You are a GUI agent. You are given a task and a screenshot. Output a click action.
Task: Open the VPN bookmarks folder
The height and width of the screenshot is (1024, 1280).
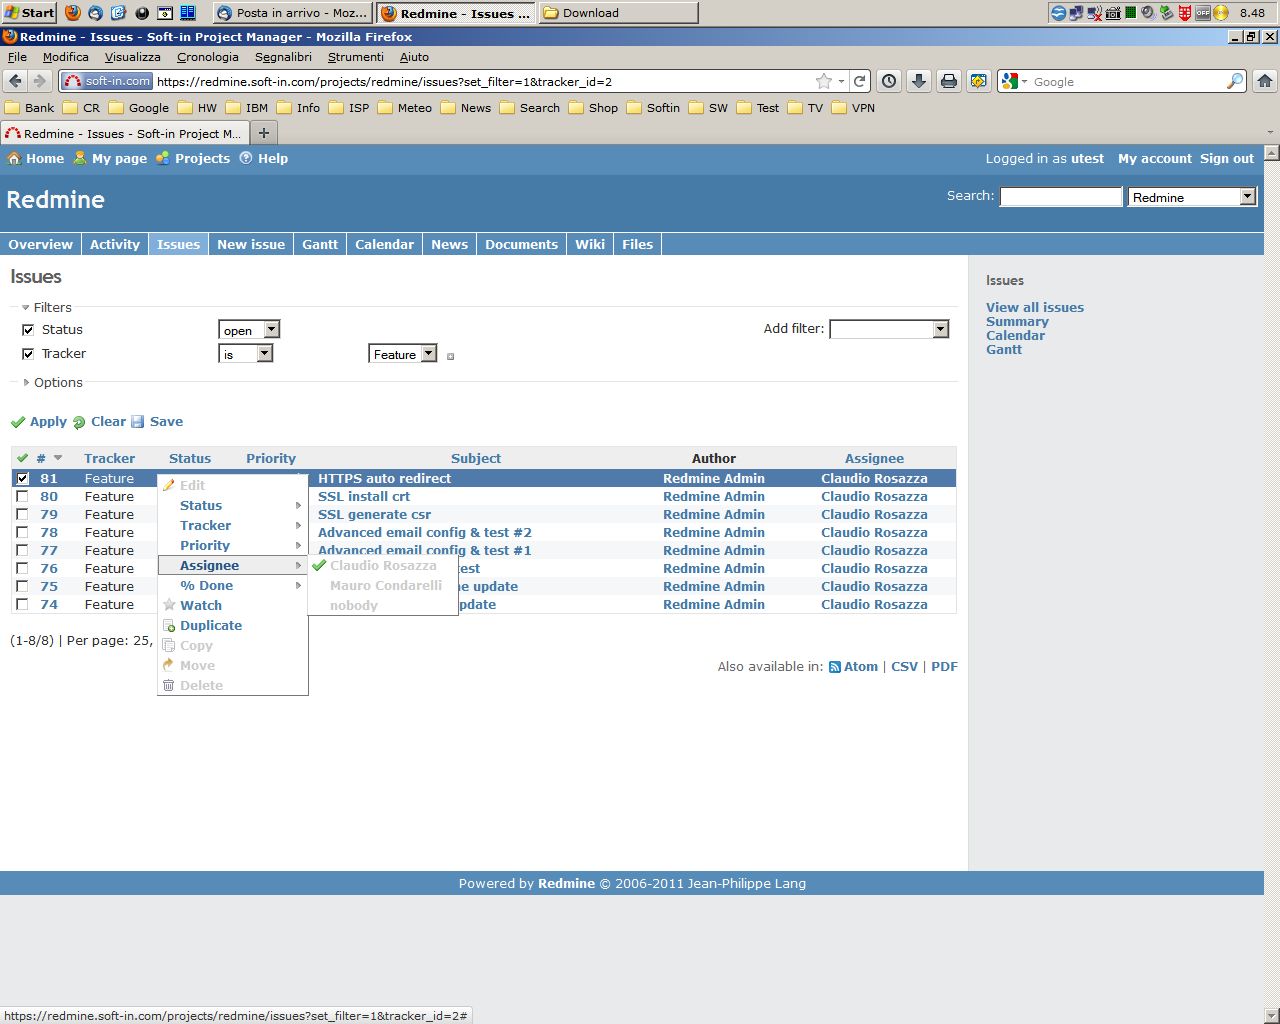tap(853, 108)
